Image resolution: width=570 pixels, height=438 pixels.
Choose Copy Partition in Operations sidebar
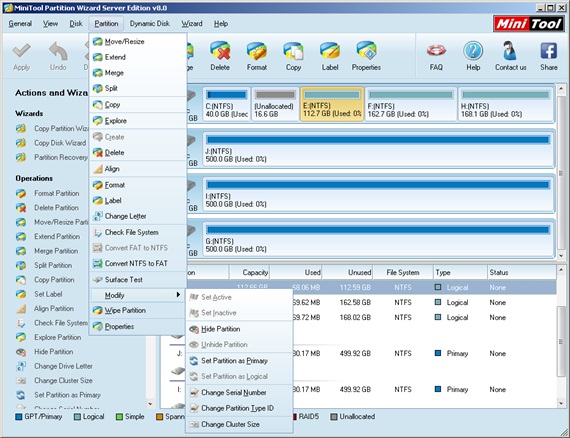54,280
